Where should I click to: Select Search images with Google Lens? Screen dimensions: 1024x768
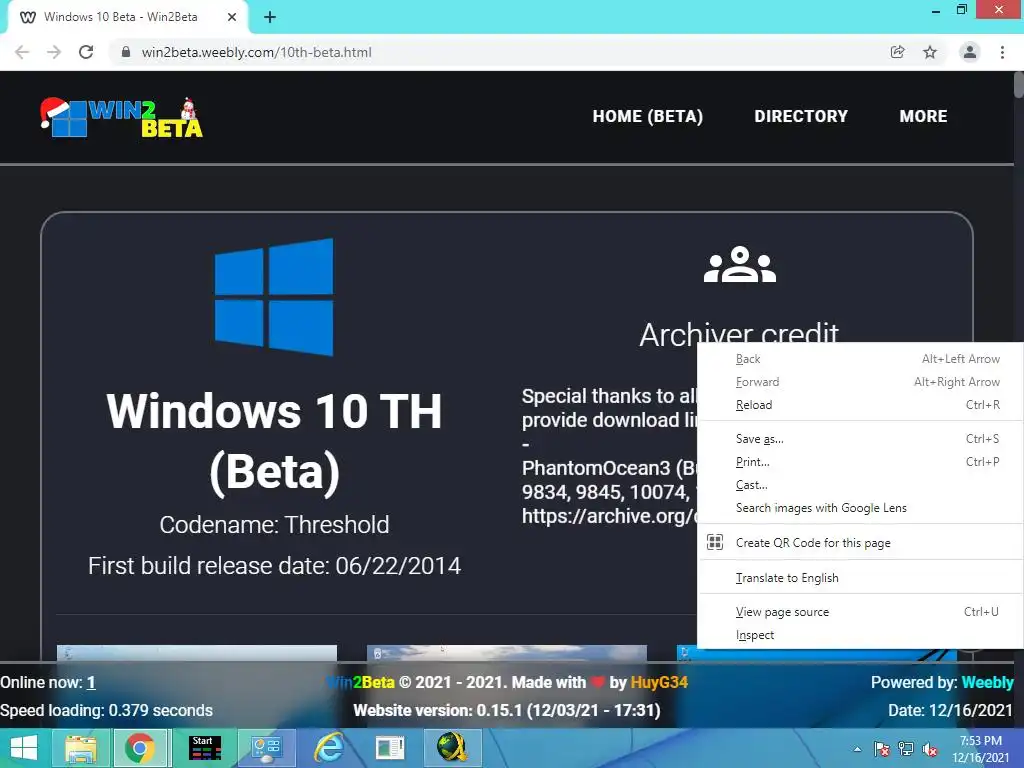click(860, 507)
